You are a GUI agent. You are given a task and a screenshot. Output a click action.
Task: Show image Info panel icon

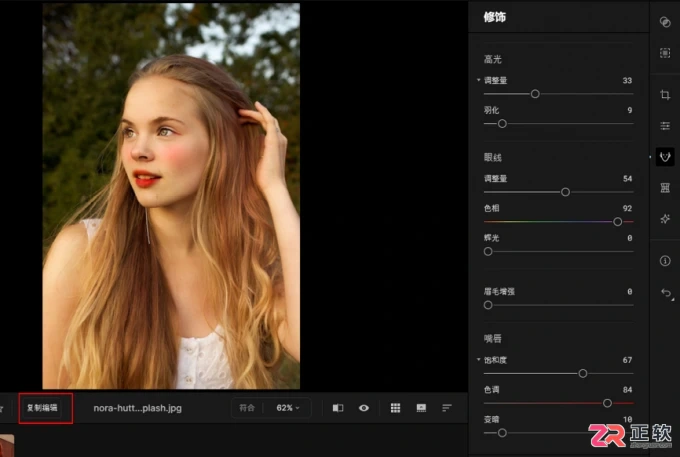click(x=665, y=261)
